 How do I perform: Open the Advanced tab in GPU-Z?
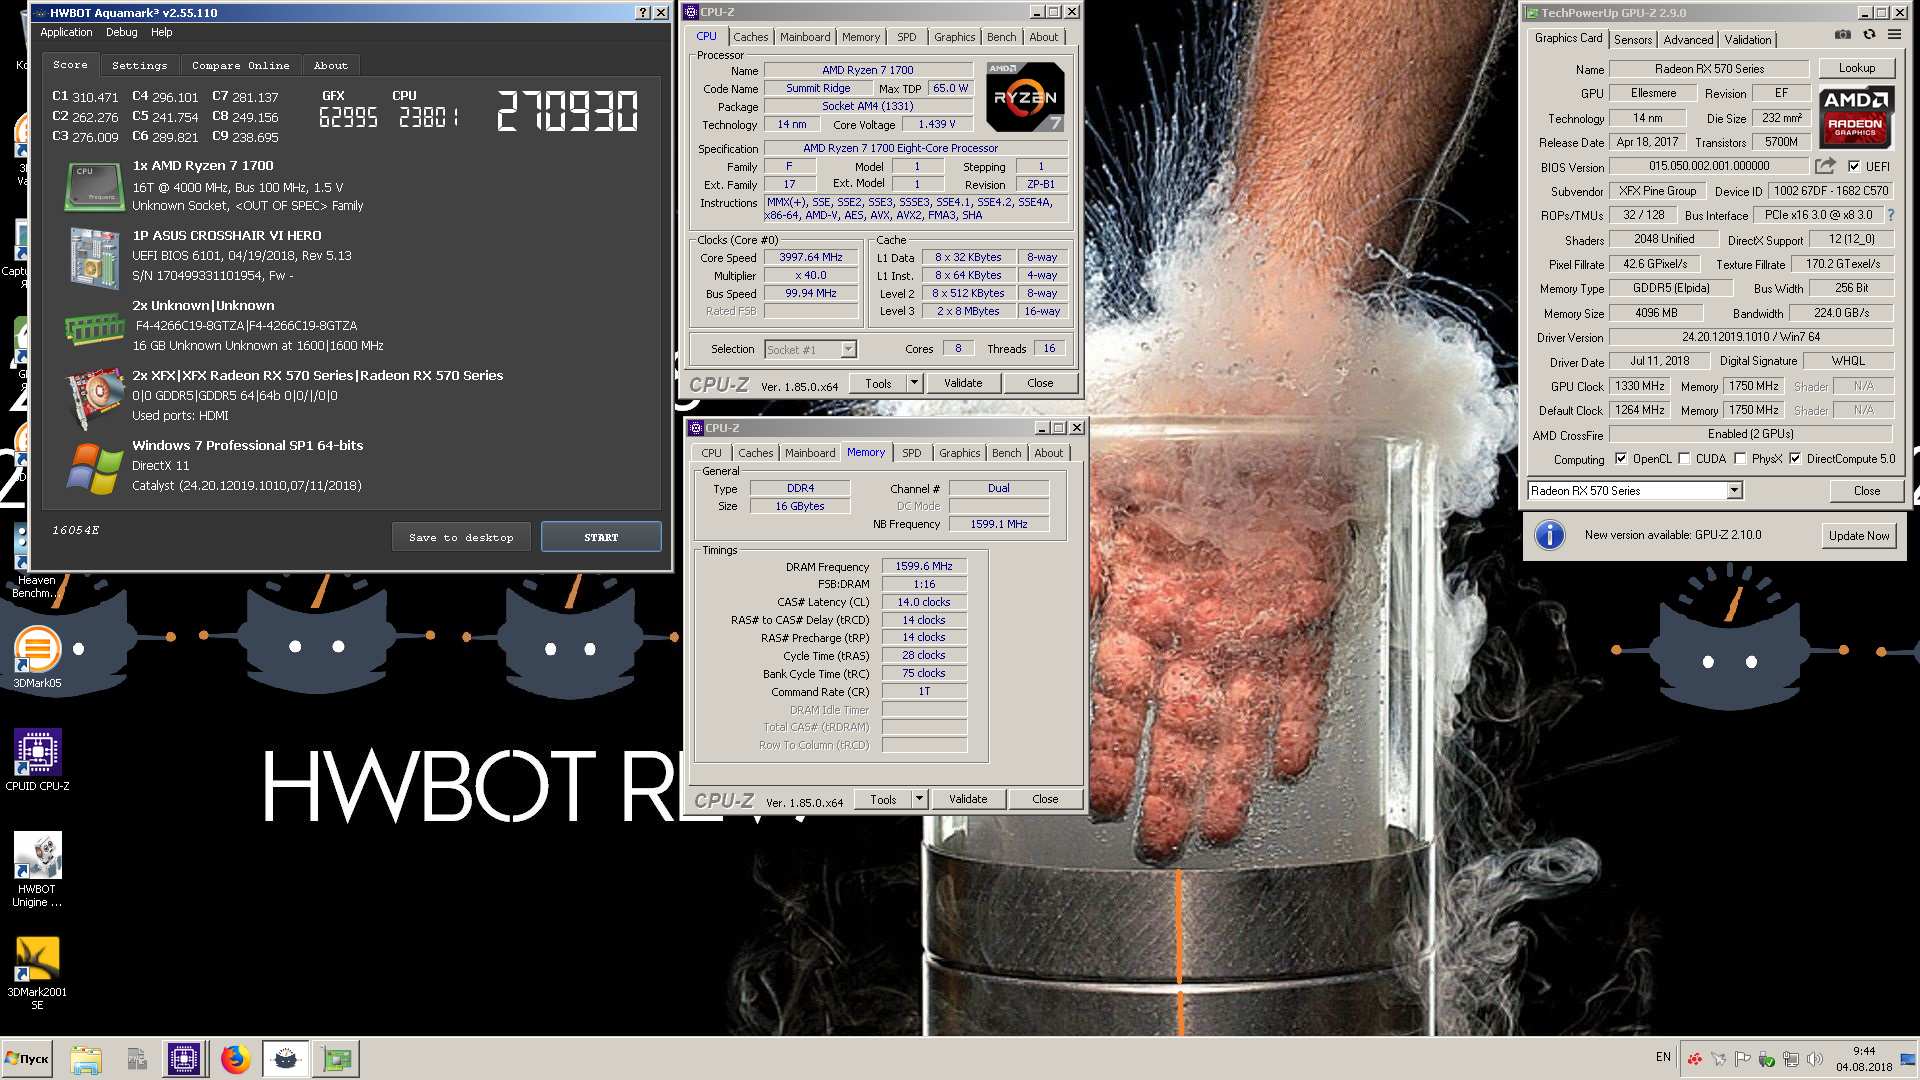coord(1688,40)
